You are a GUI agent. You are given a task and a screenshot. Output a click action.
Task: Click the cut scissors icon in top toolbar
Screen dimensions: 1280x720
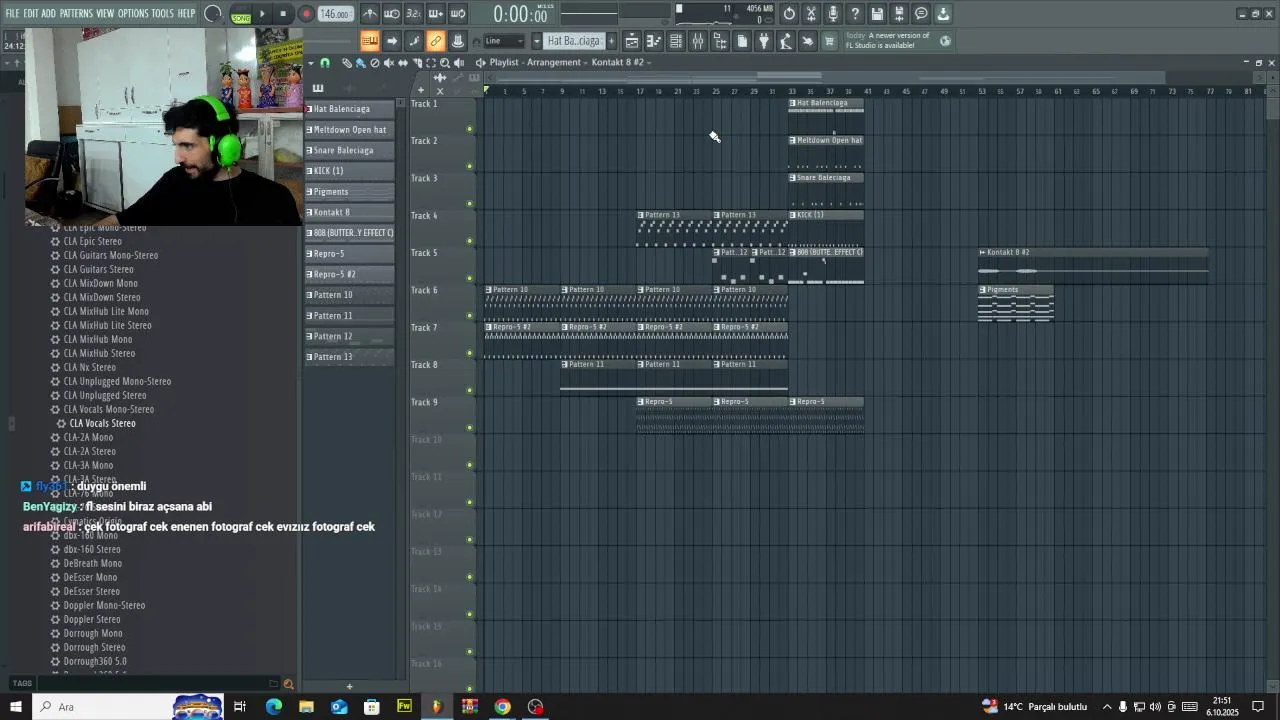(811, 14)
